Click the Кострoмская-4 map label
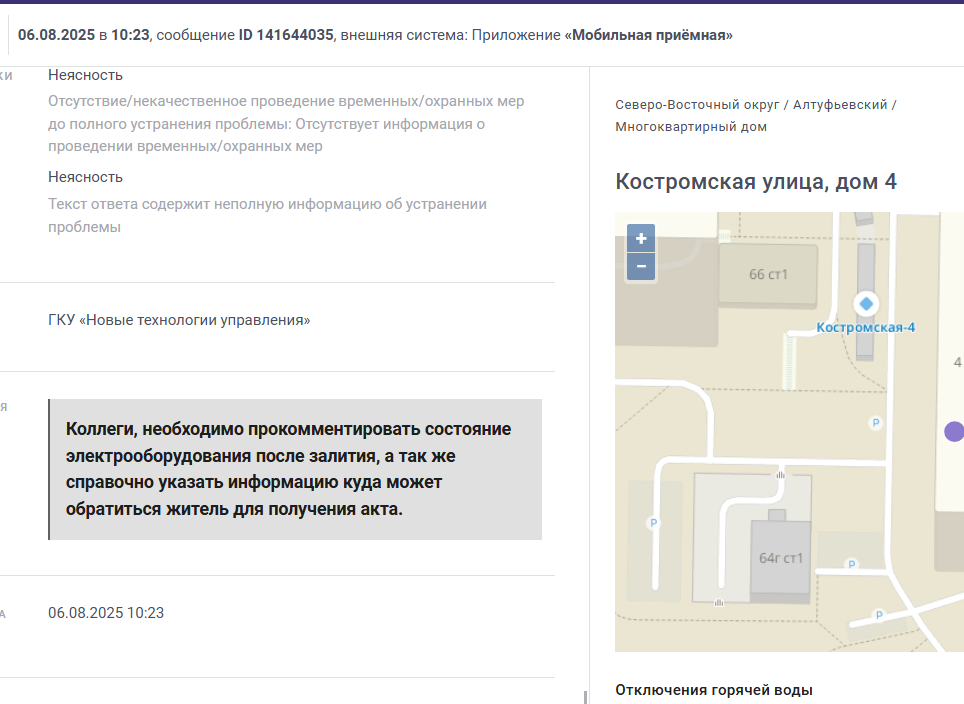Image resolution: width=964 pixels, height=704 pixels. point(866,328)
